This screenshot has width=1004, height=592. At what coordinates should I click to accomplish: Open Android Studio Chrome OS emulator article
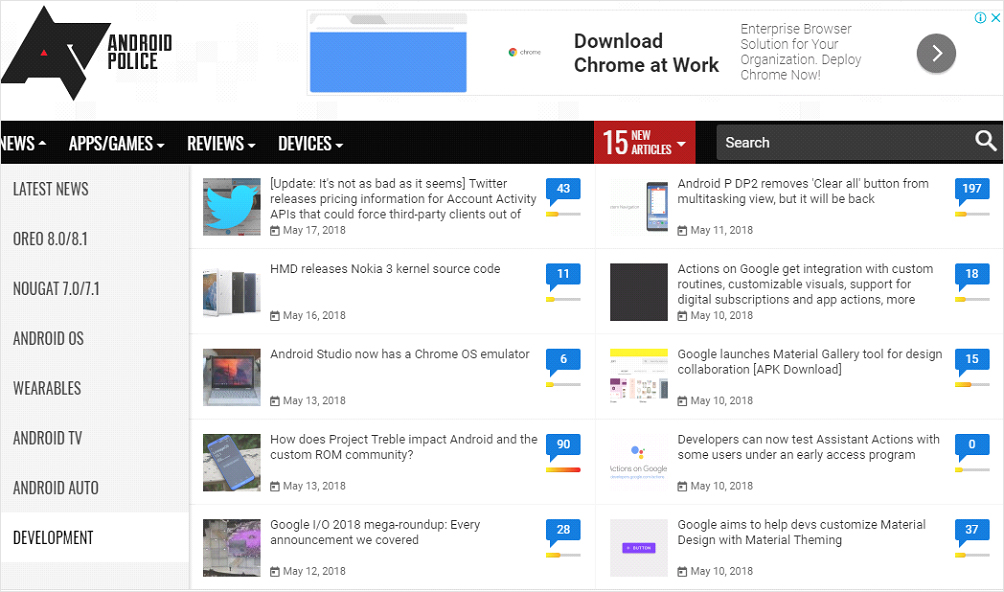coord(400,354)
